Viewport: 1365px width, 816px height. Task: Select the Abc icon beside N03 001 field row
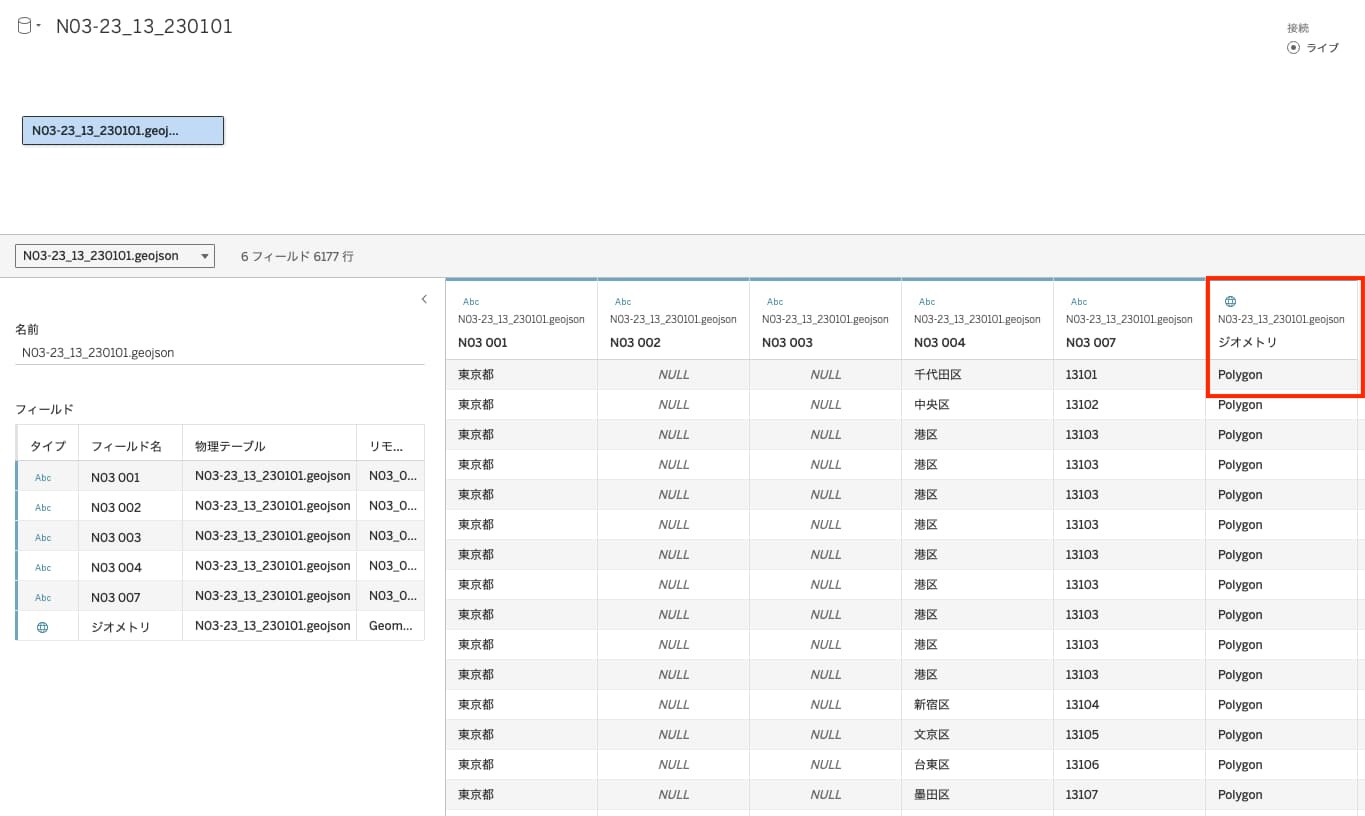tap(42, 476)
